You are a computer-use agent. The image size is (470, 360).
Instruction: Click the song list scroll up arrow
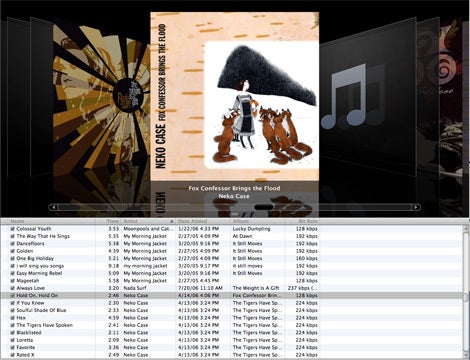[x=466, y=228]
